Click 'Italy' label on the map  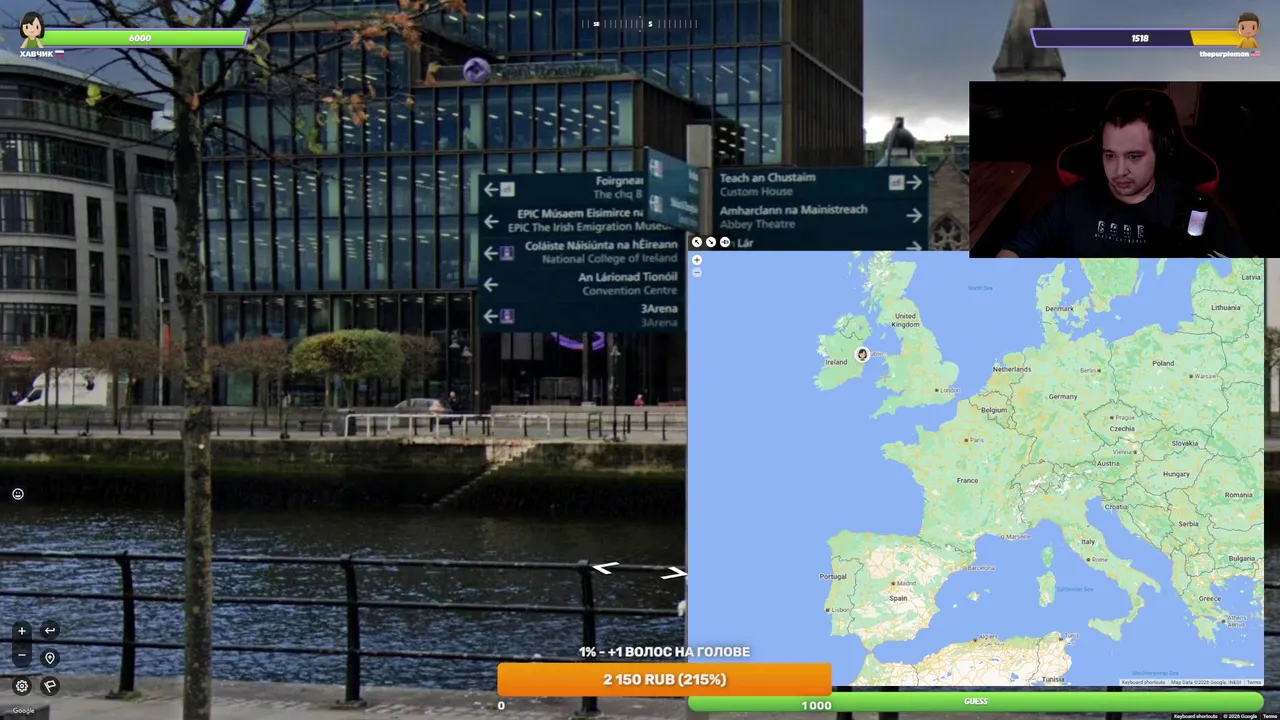coord(1087,542)
